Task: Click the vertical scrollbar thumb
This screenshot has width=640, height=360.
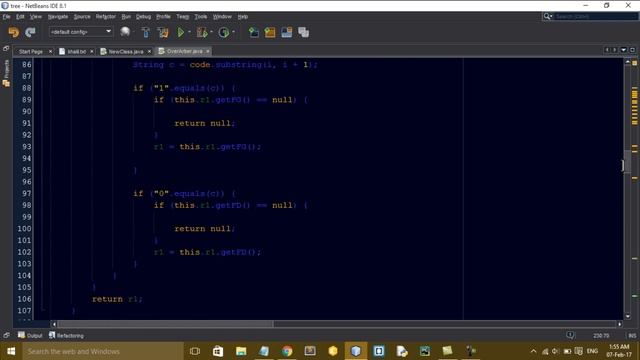Action: pos(627,162)
